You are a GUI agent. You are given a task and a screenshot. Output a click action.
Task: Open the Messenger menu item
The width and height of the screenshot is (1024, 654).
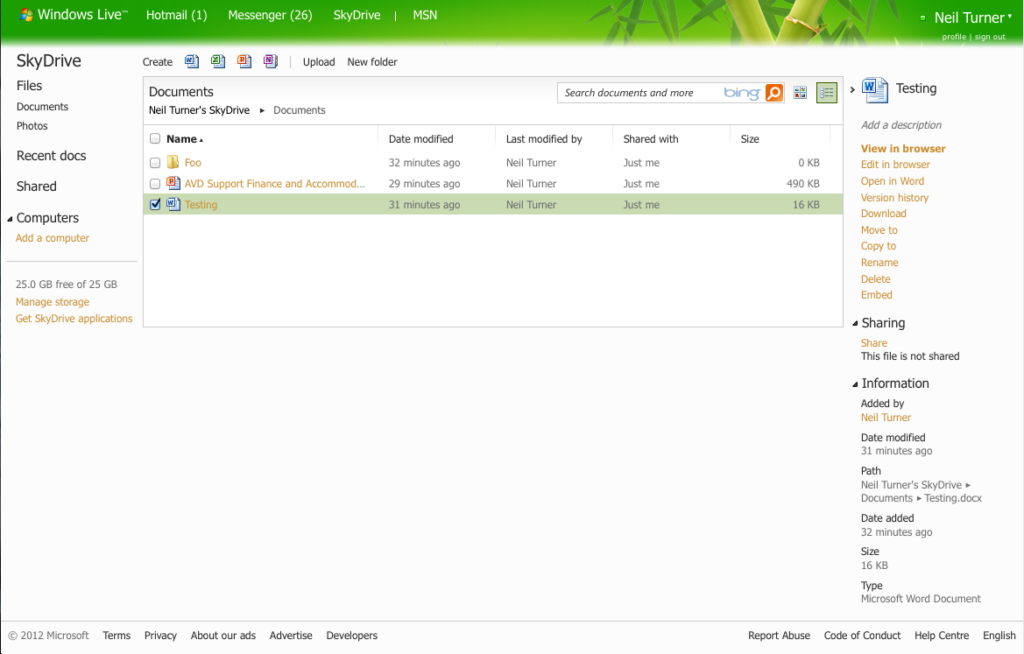click(270, 15)
